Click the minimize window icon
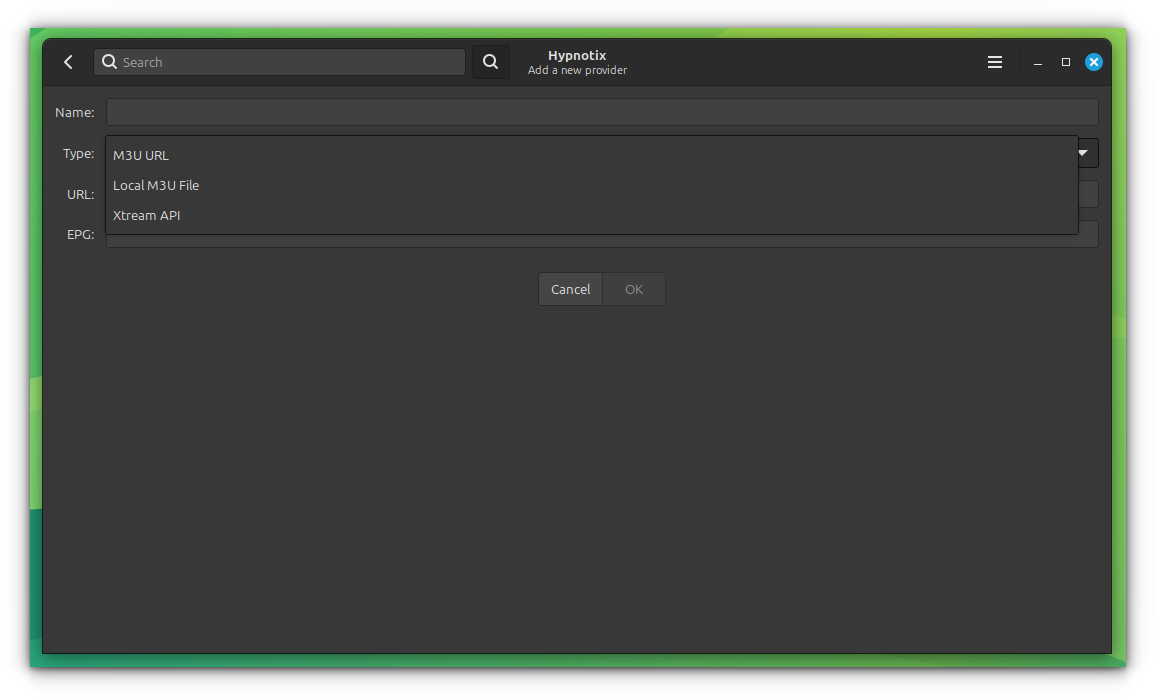Image resolution: width=1156 pixels, height=699 pixels. [x=1037, y=61]
